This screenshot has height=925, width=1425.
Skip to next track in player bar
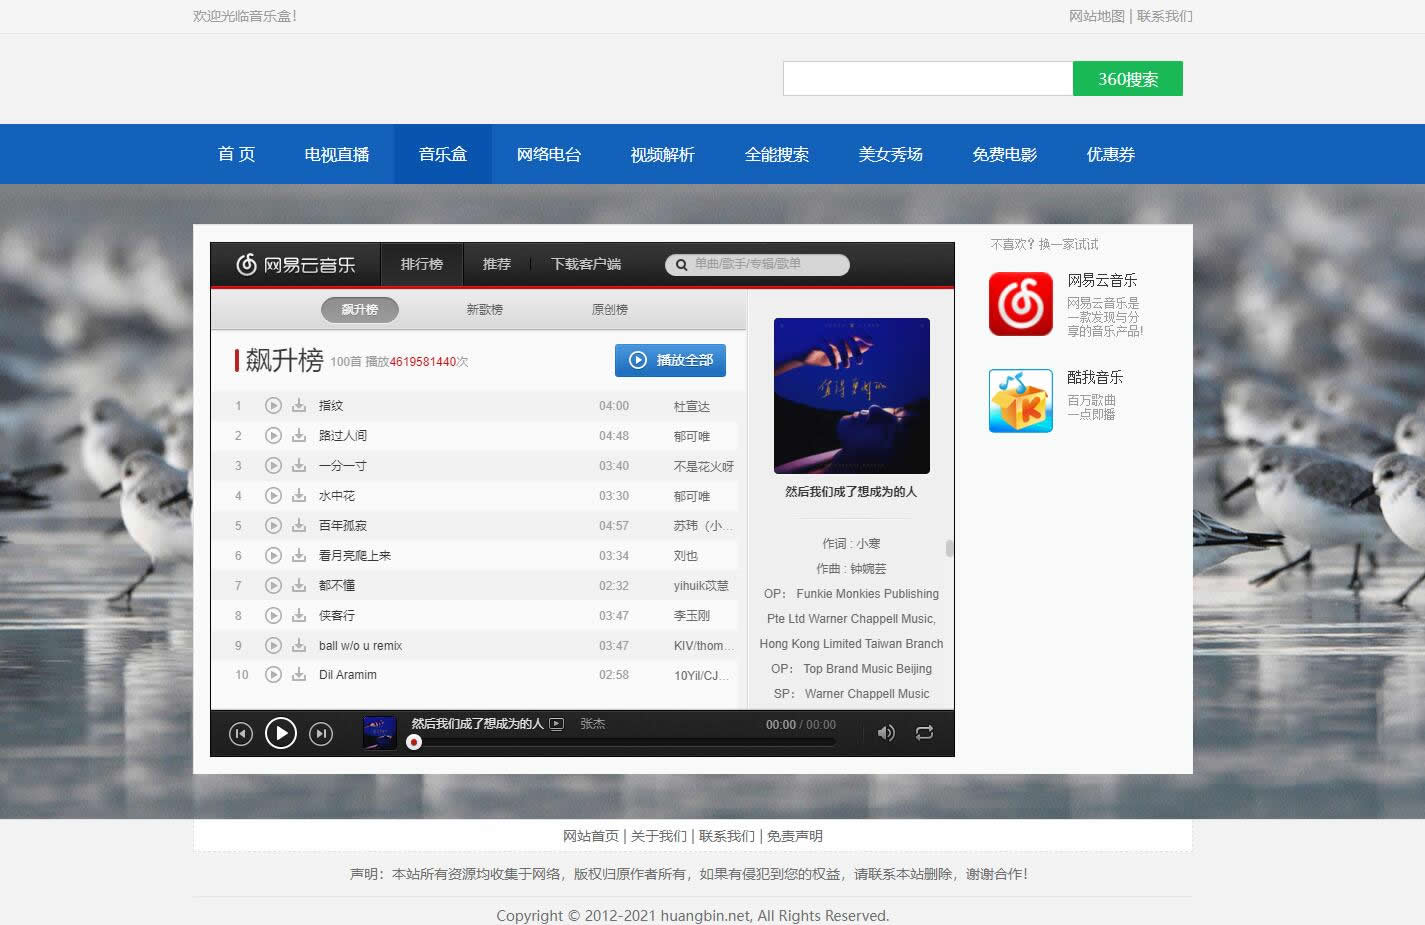pyautogui.click(x=321, y=734)
